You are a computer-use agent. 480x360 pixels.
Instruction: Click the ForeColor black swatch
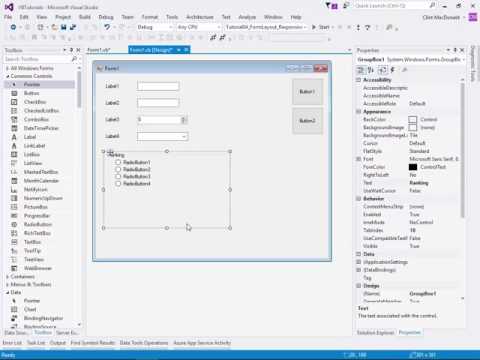(x=413, y=167)
